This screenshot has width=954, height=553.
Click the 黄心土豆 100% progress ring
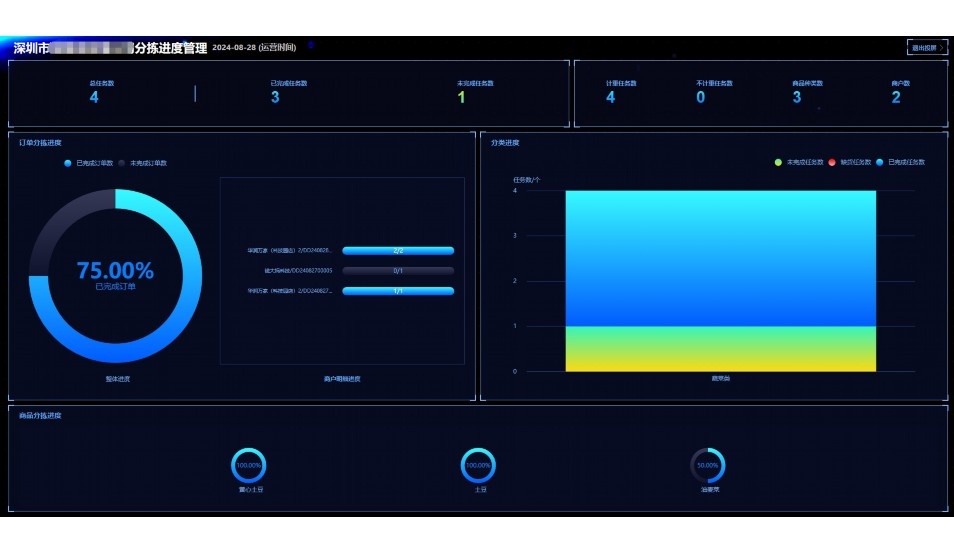tap(249, 465)
